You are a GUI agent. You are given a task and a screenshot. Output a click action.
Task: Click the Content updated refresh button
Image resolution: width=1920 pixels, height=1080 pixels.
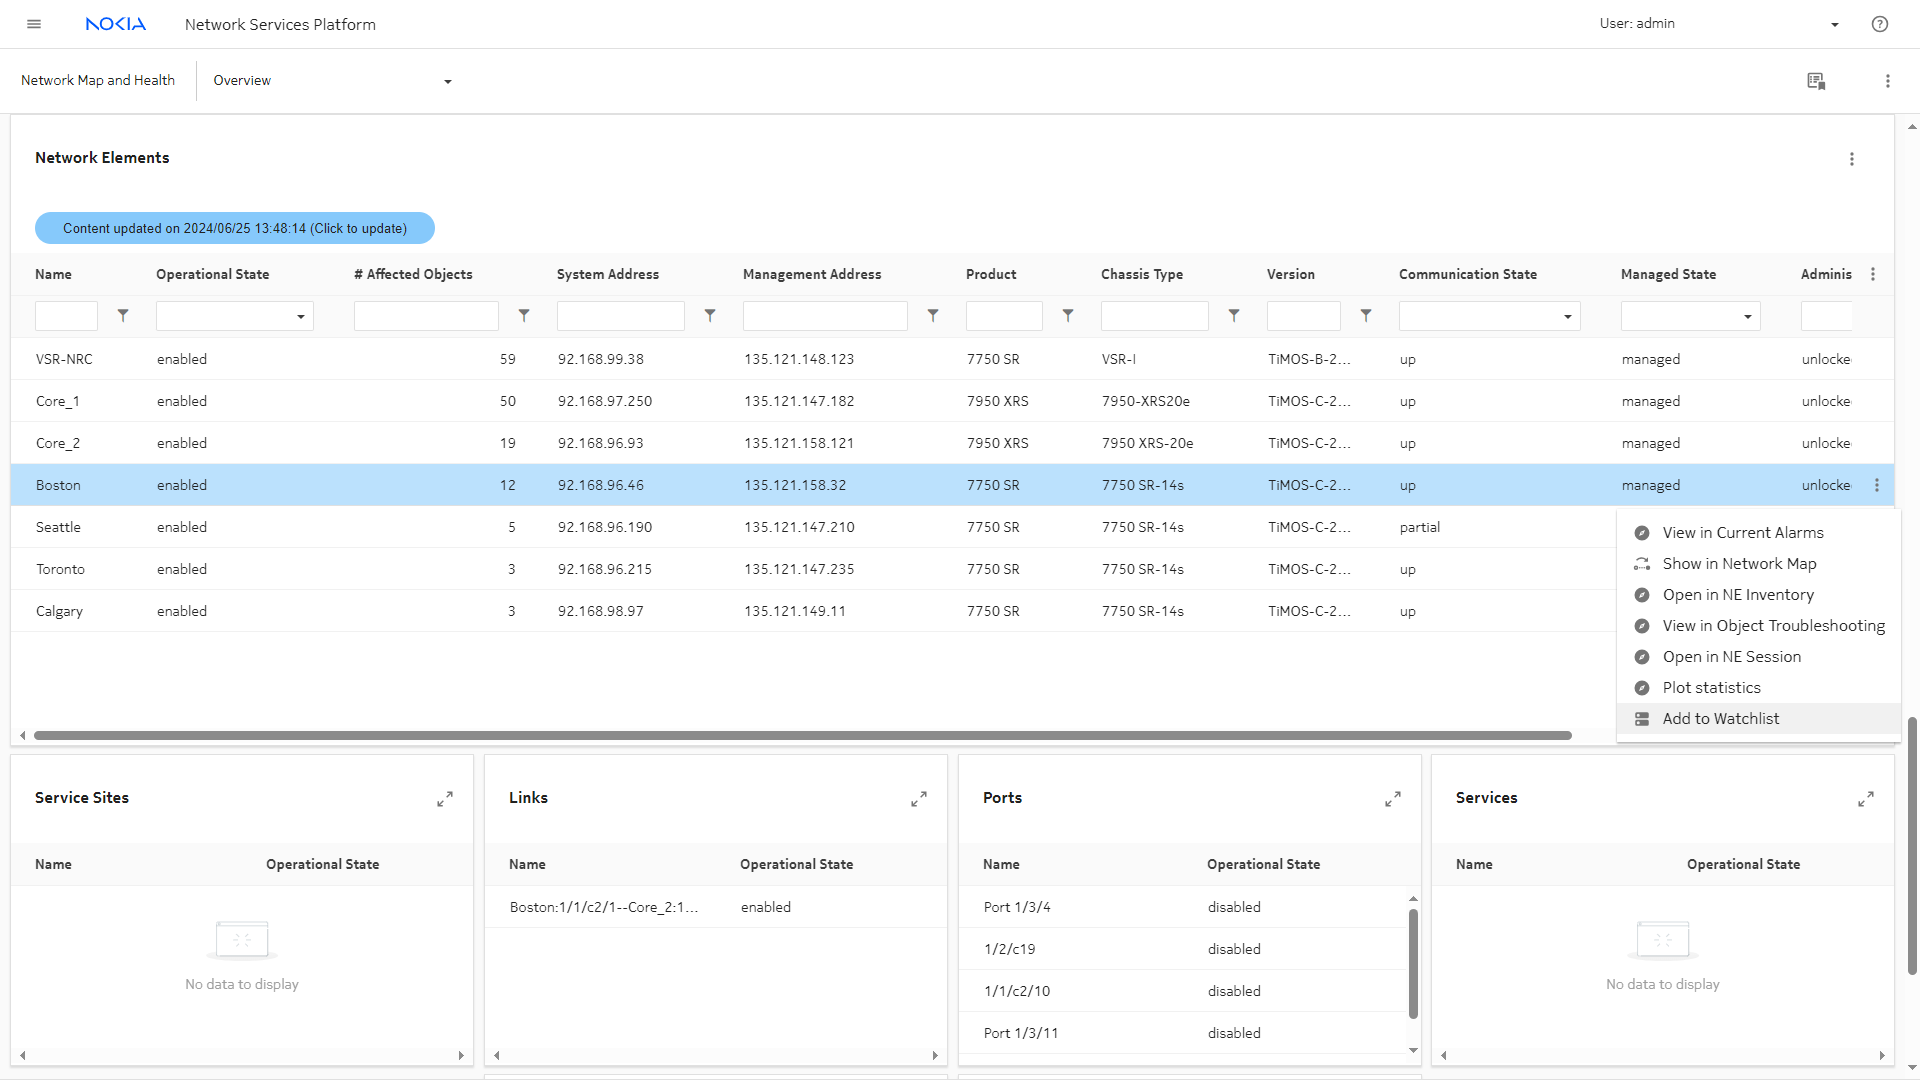coord(235,228)
